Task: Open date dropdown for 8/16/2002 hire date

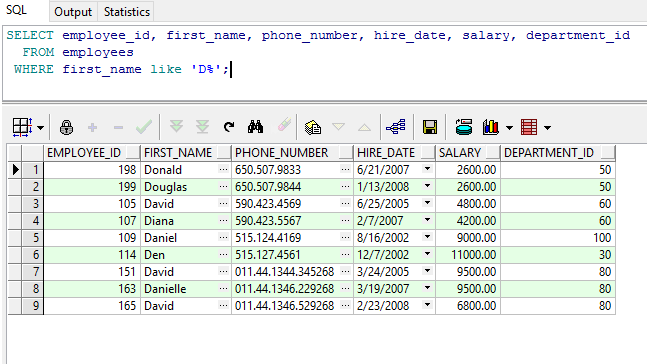Action: tap(427, 236)
